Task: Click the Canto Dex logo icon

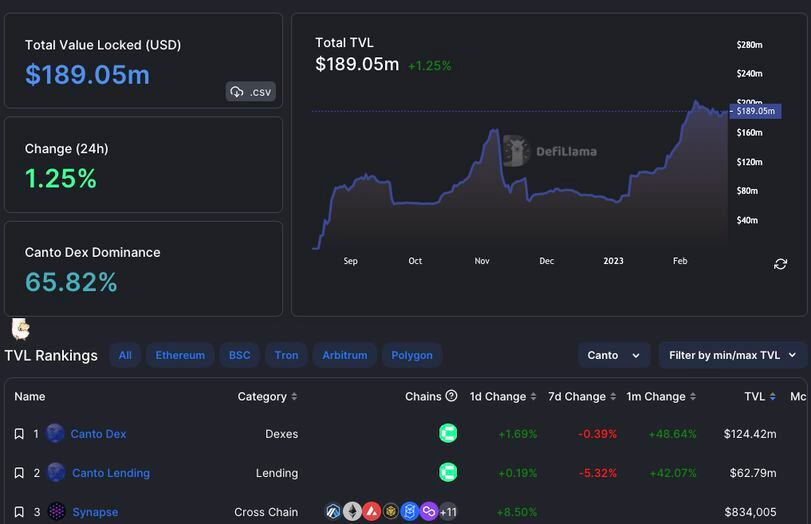Action: coord(55,433)
